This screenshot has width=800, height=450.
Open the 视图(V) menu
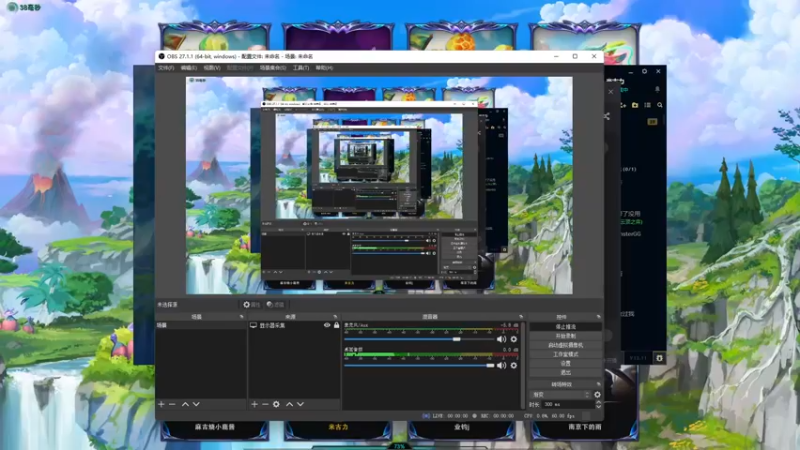coord(212,68)
